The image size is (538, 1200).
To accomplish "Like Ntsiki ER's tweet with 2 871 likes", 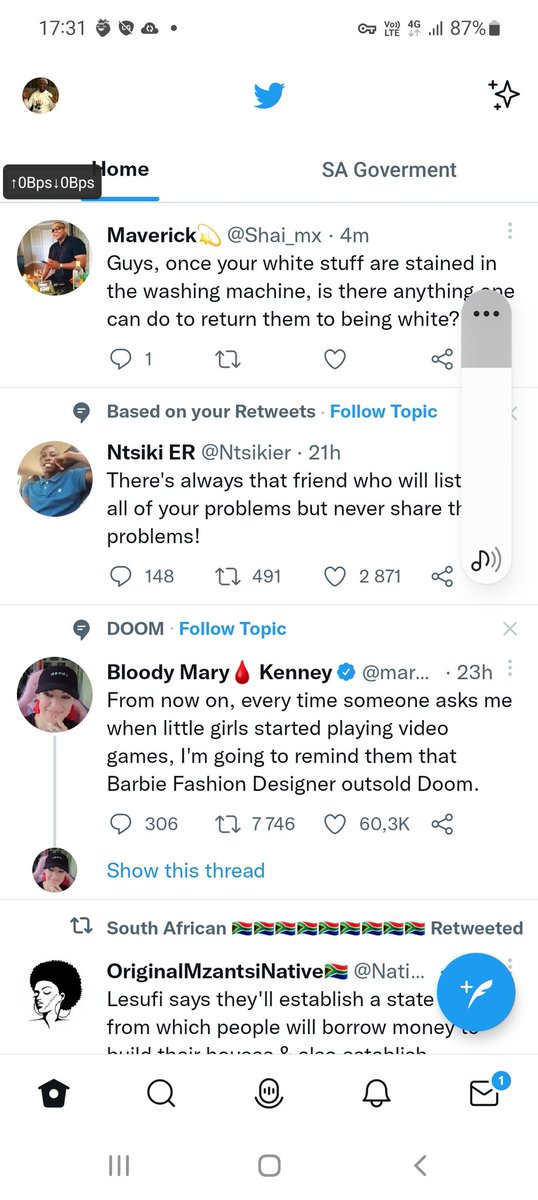I will (335, 576).
